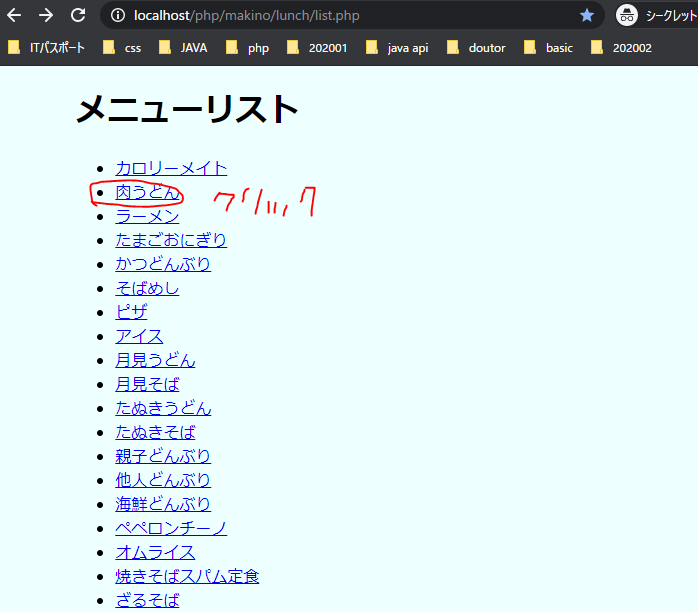Open the ざるそば link
Screen dimensions: 698x612
click(147, 601)
